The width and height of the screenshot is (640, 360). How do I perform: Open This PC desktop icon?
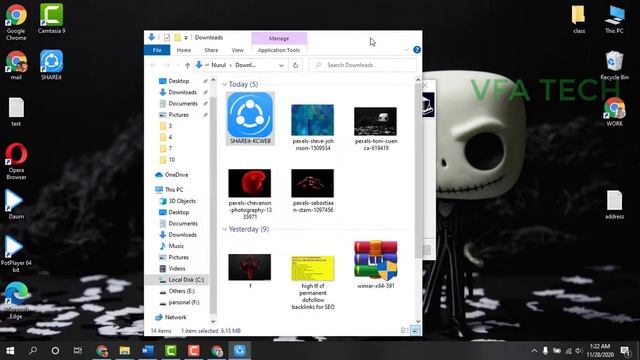point(614,20)
